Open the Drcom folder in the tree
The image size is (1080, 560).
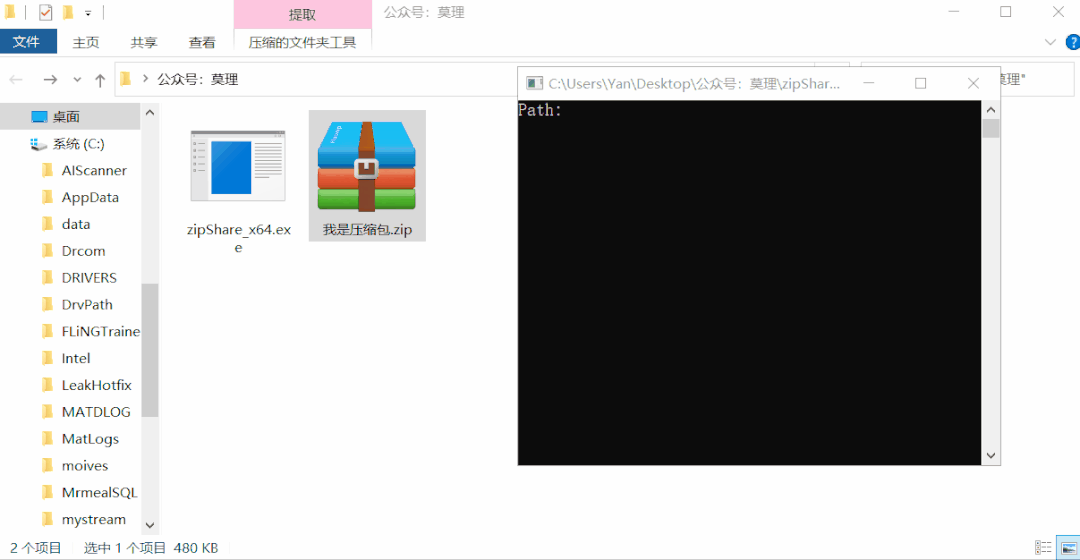[x=83, y=251]
